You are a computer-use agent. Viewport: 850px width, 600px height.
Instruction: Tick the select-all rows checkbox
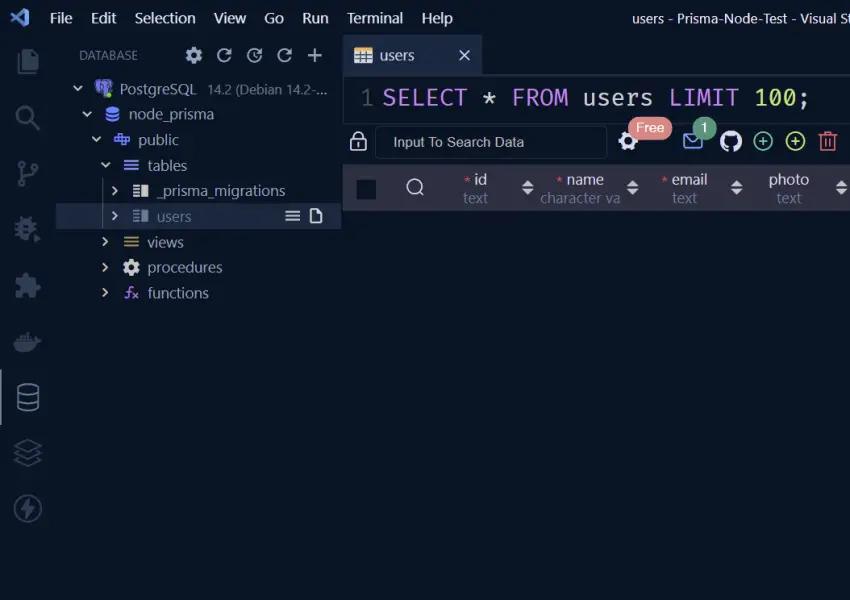367,189
